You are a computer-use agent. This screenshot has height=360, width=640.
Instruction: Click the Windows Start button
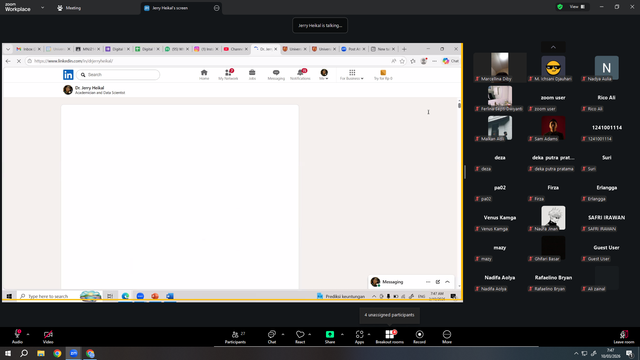8,353
